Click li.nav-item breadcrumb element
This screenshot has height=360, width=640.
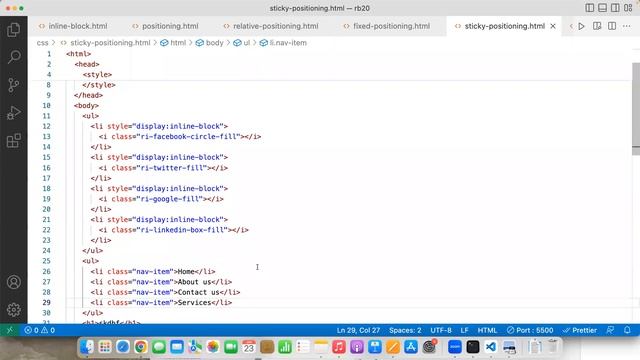point(283,43)
